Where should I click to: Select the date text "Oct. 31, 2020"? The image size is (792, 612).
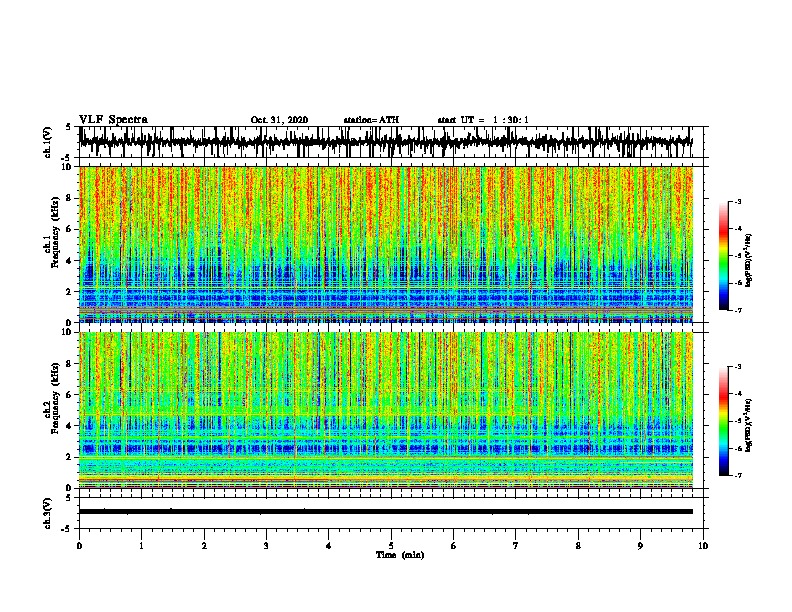tap(279, 120)
